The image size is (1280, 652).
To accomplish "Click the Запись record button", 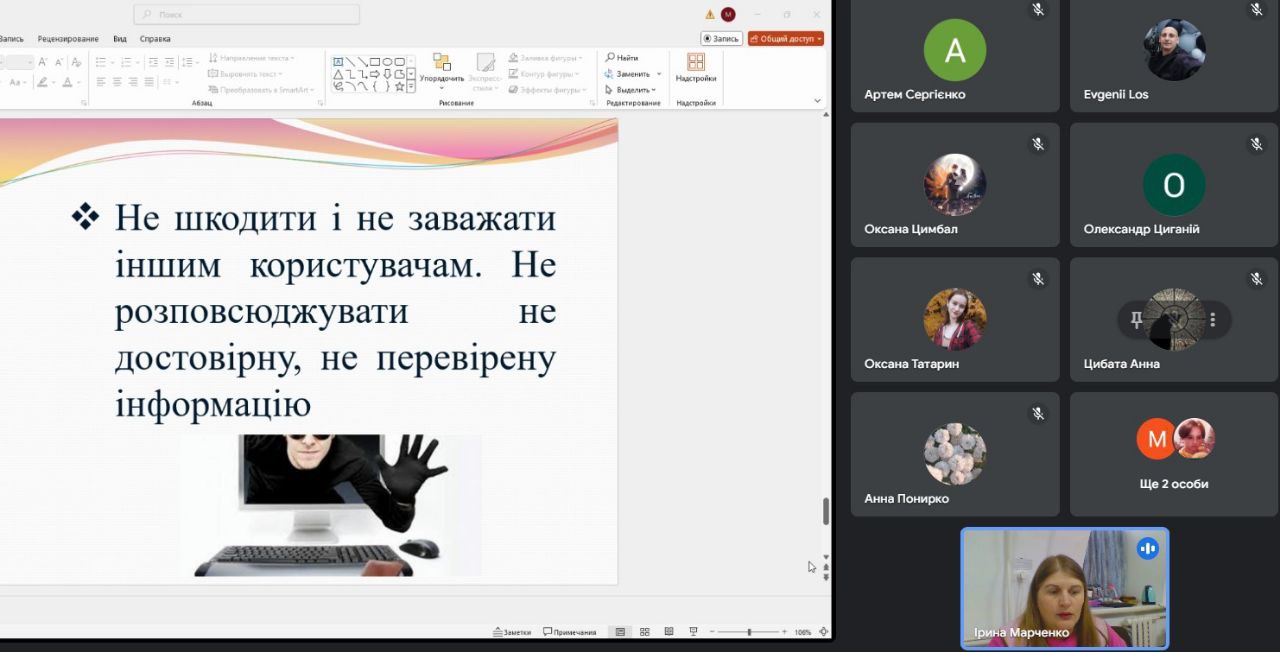I will (x=721, y=39).
